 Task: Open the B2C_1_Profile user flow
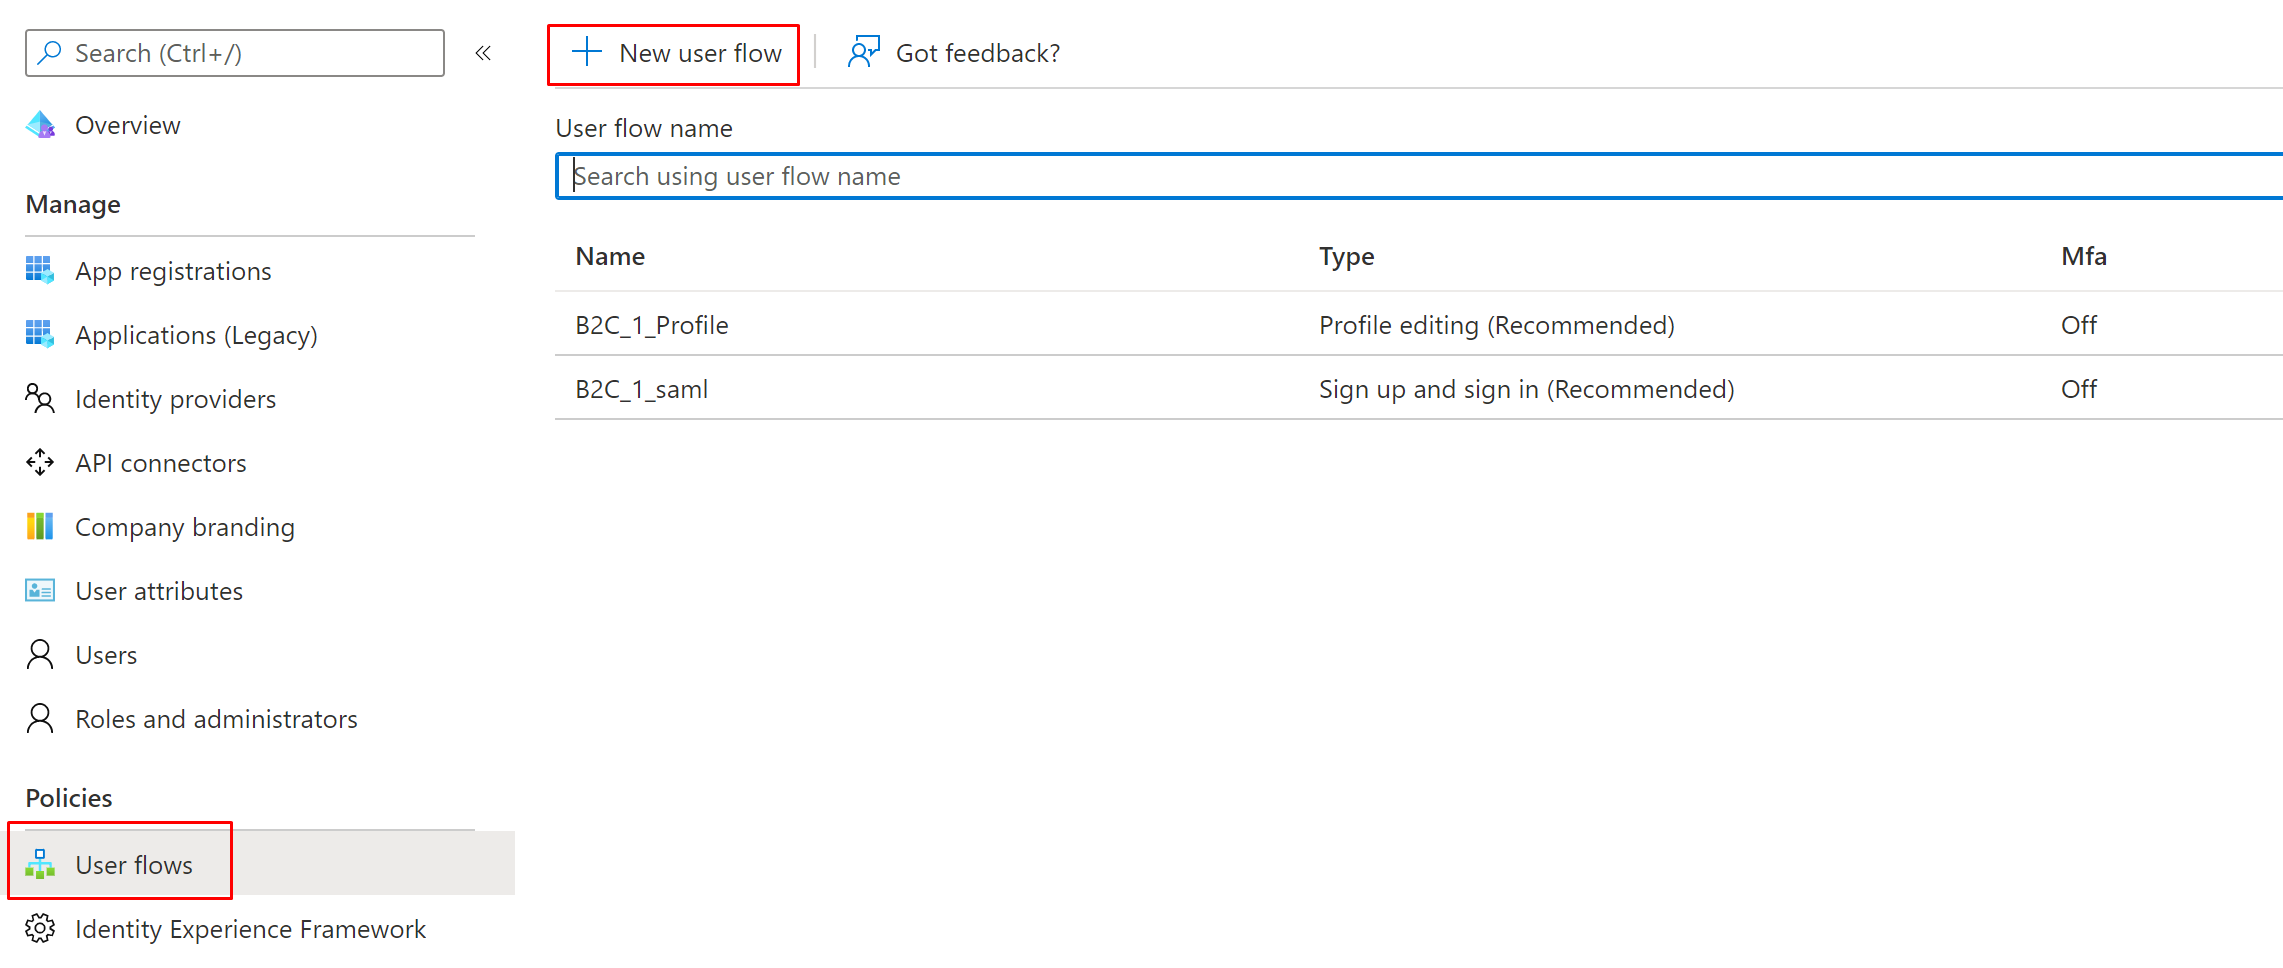pyautogui.click(x=652, y=325)
